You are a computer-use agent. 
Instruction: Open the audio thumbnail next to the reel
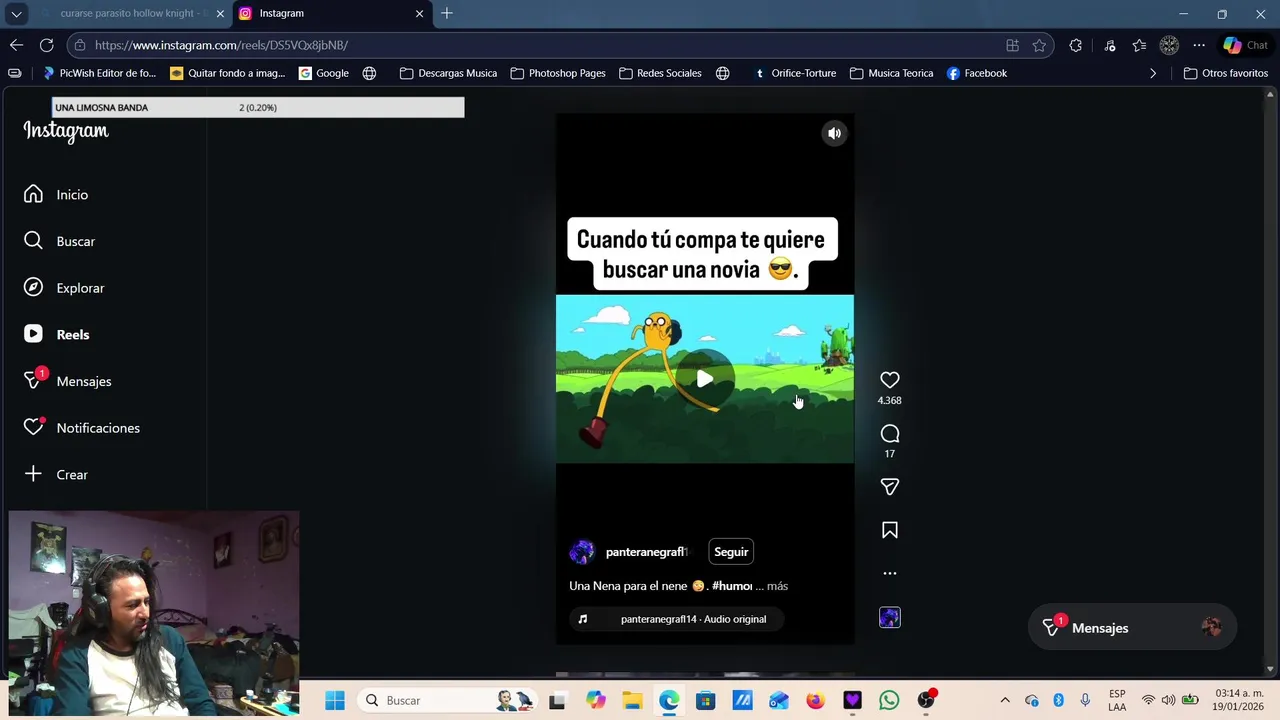(890, 618)
